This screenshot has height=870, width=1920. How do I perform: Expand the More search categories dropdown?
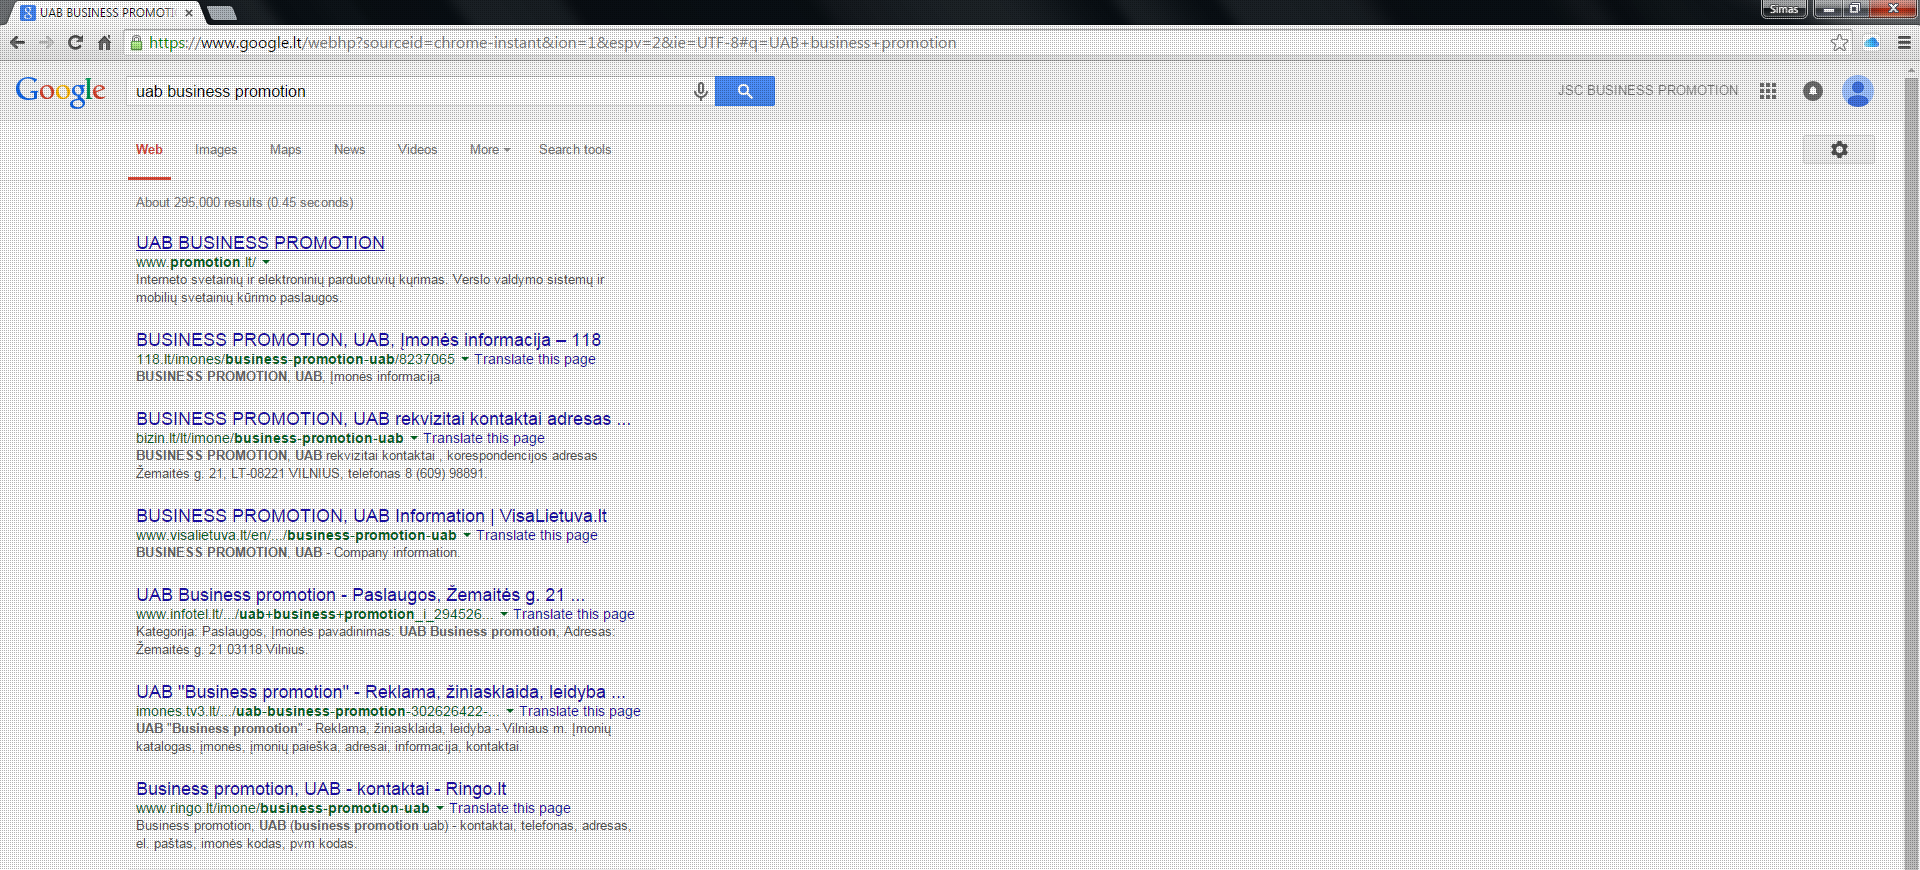490,149
